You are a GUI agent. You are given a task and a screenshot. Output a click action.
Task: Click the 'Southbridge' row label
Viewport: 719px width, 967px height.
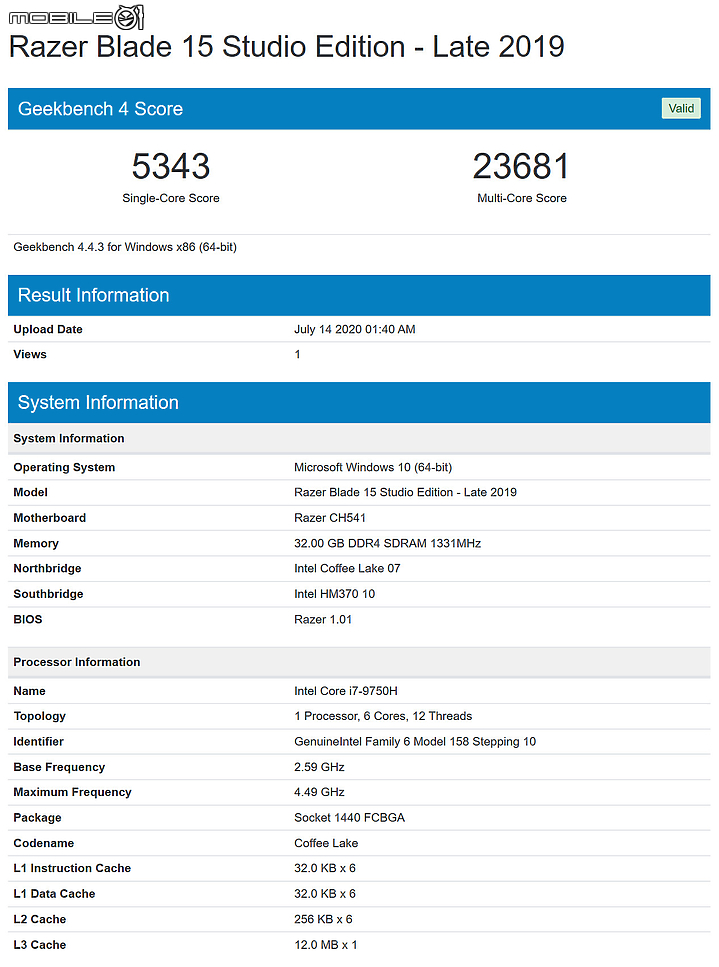point(49,594)
